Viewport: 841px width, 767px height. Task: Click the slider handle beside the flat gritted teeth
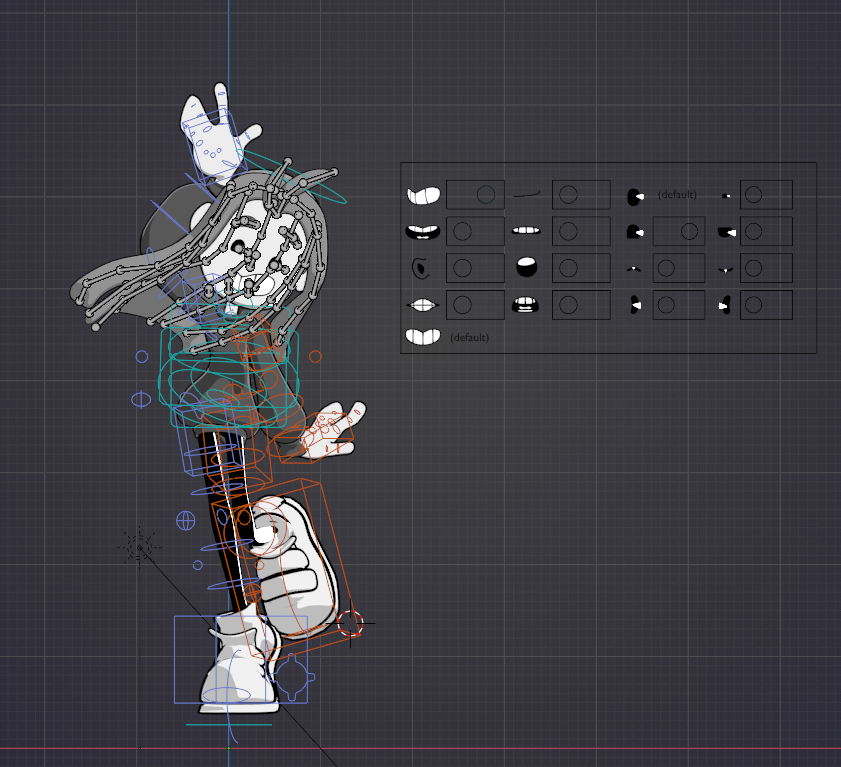569,232
